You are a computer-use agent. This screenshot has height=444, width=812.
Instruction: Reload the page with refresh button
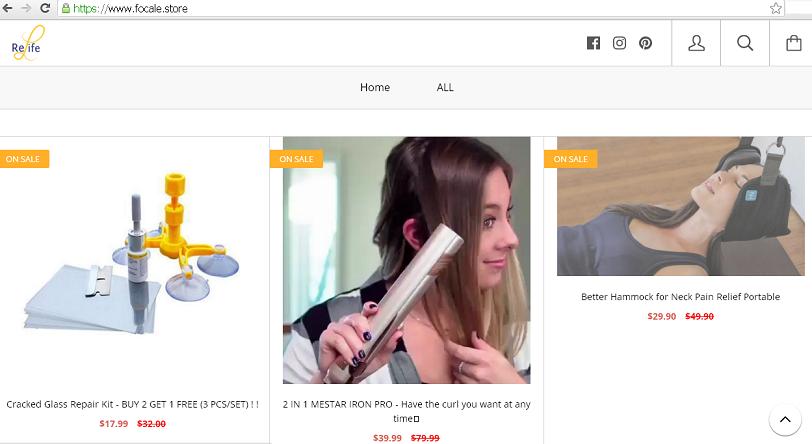tap(45, 8)
